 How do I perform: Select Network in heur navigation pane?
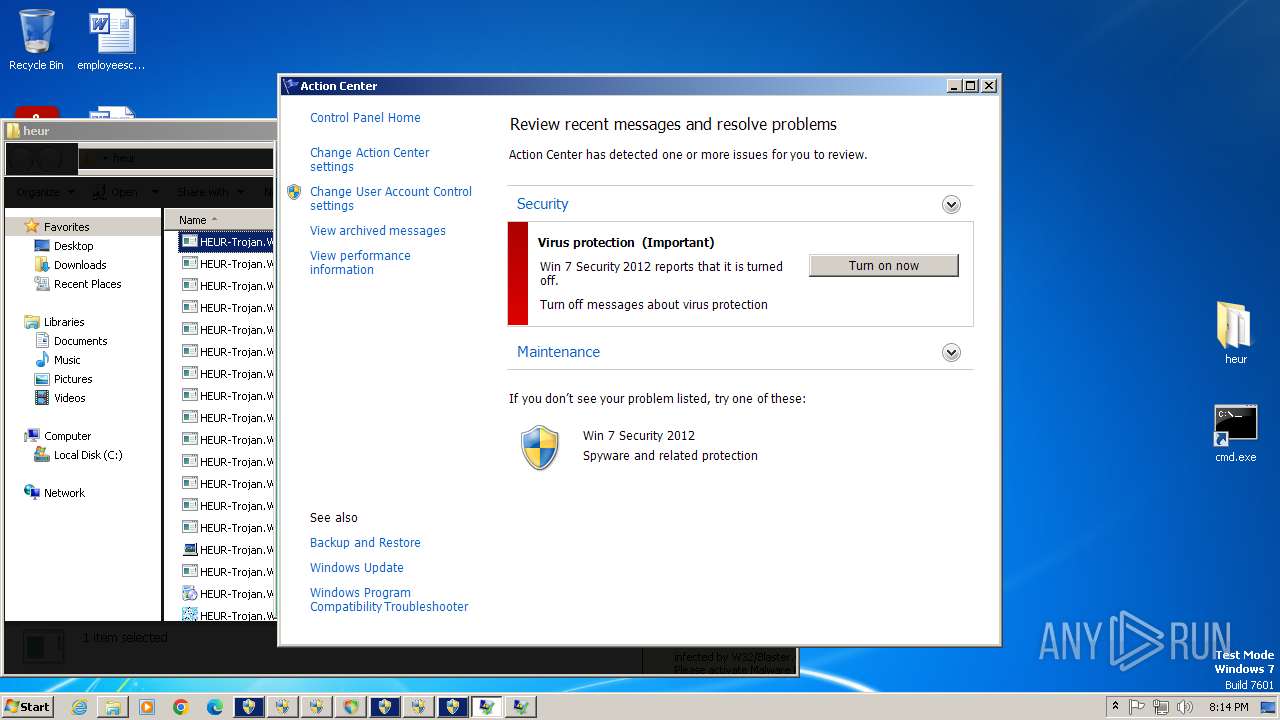pos(64,493)
